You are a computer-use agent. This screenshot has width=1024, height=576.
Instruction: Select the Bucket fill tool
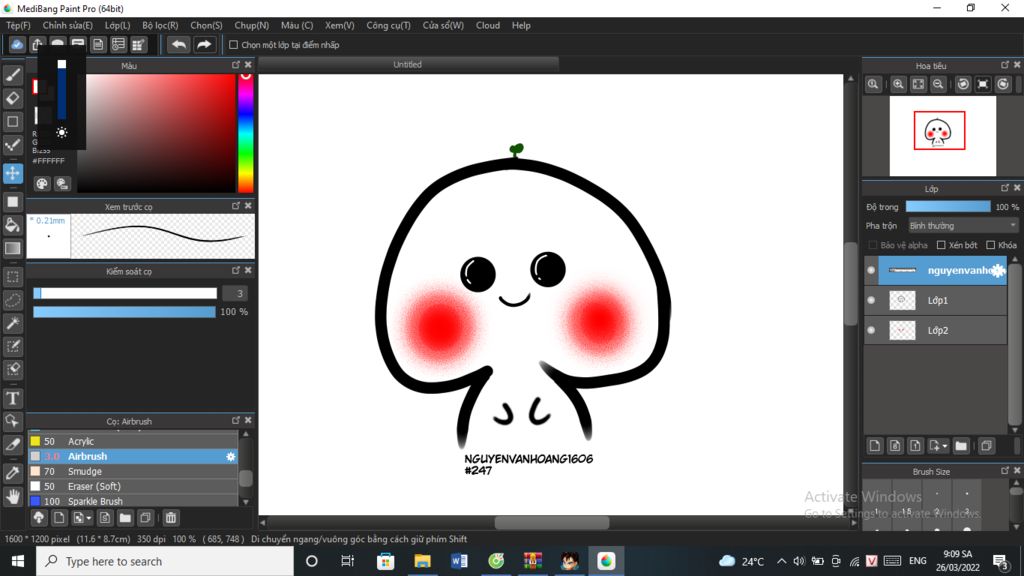coord(12,225)
